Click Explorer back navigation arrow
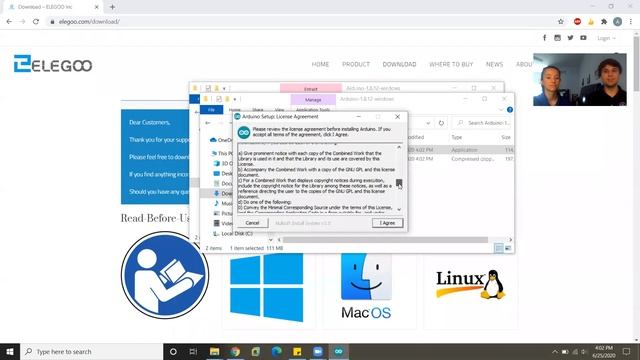 point(208,123)
